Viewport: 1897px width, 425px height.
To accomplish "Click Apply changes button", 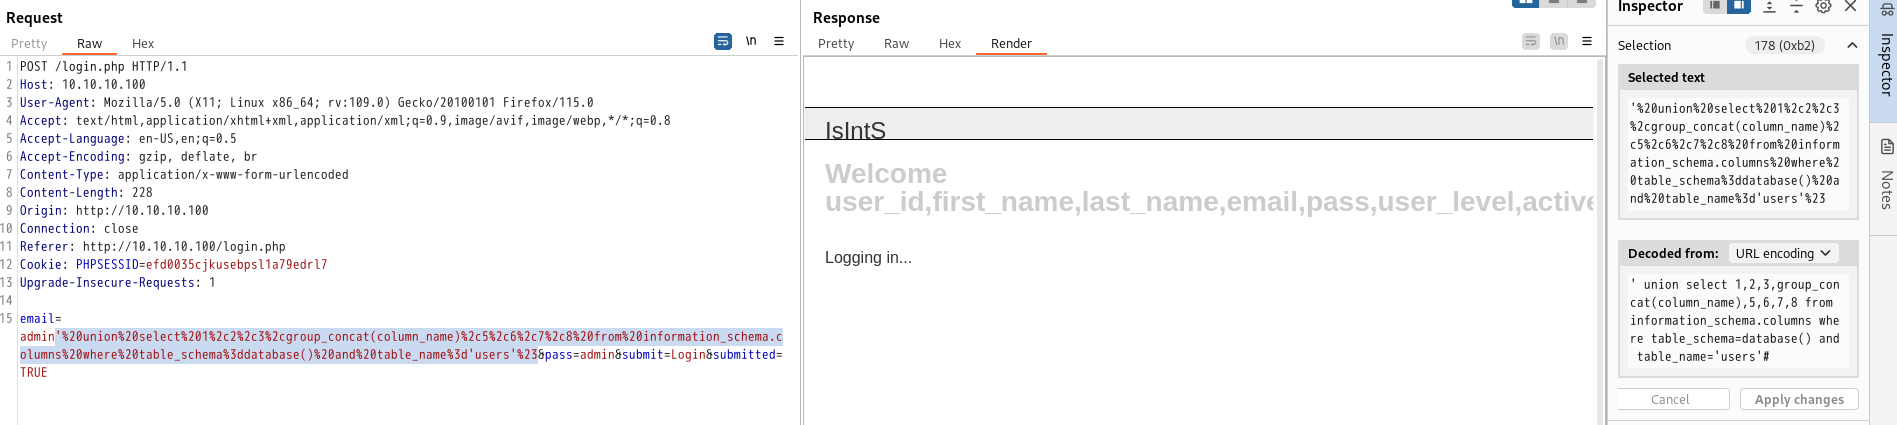I will pos(1799,399).
